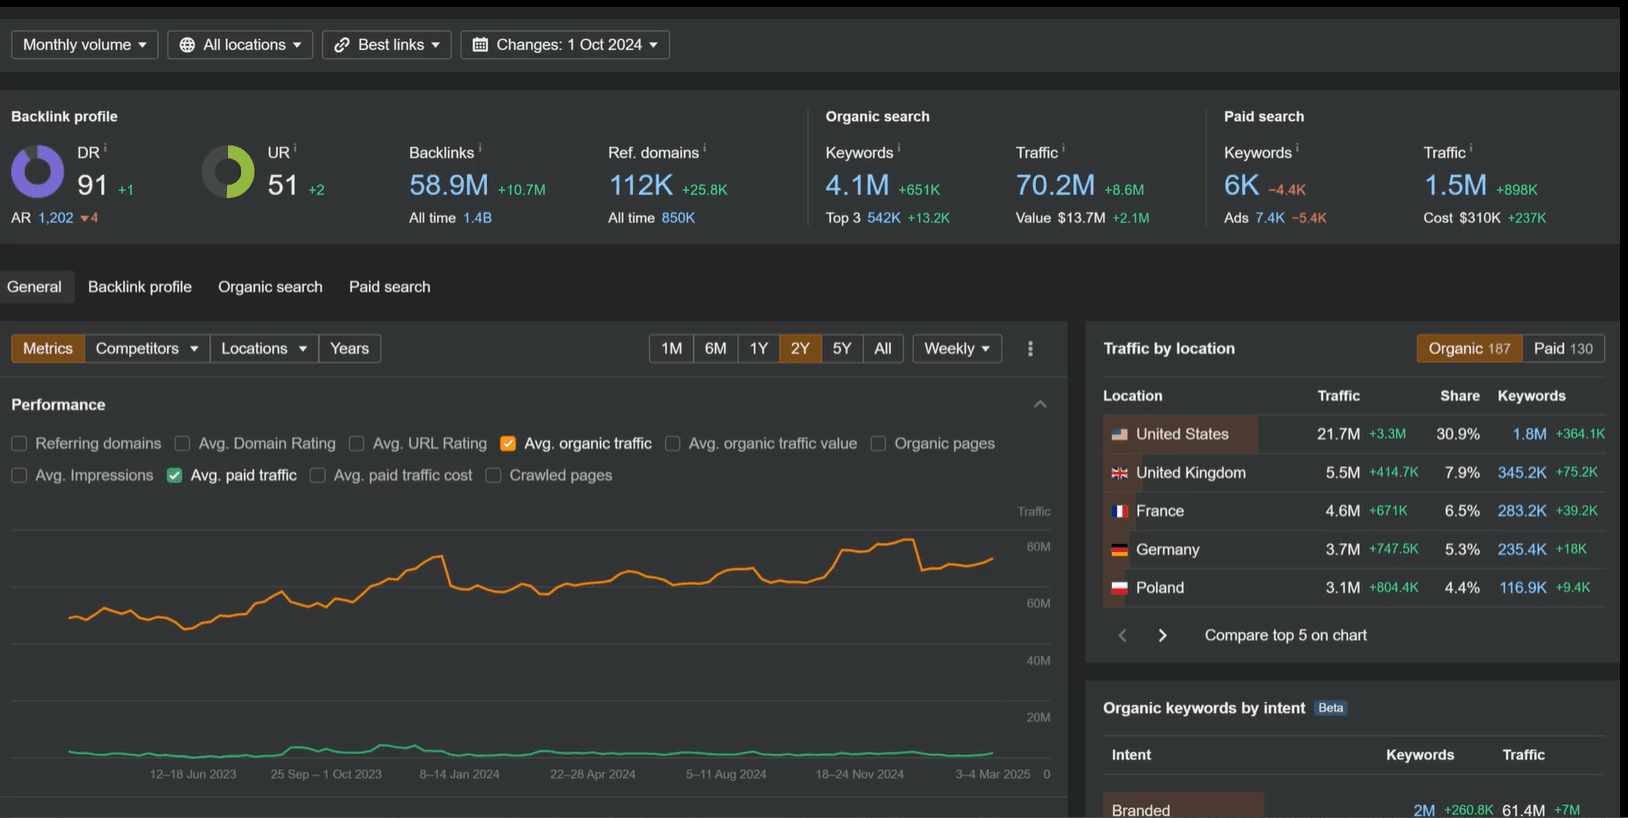The width and height of the screenshot is (1628, 818).
Task: Open United States 1.8M keywords link
Action: point(1529,434)
